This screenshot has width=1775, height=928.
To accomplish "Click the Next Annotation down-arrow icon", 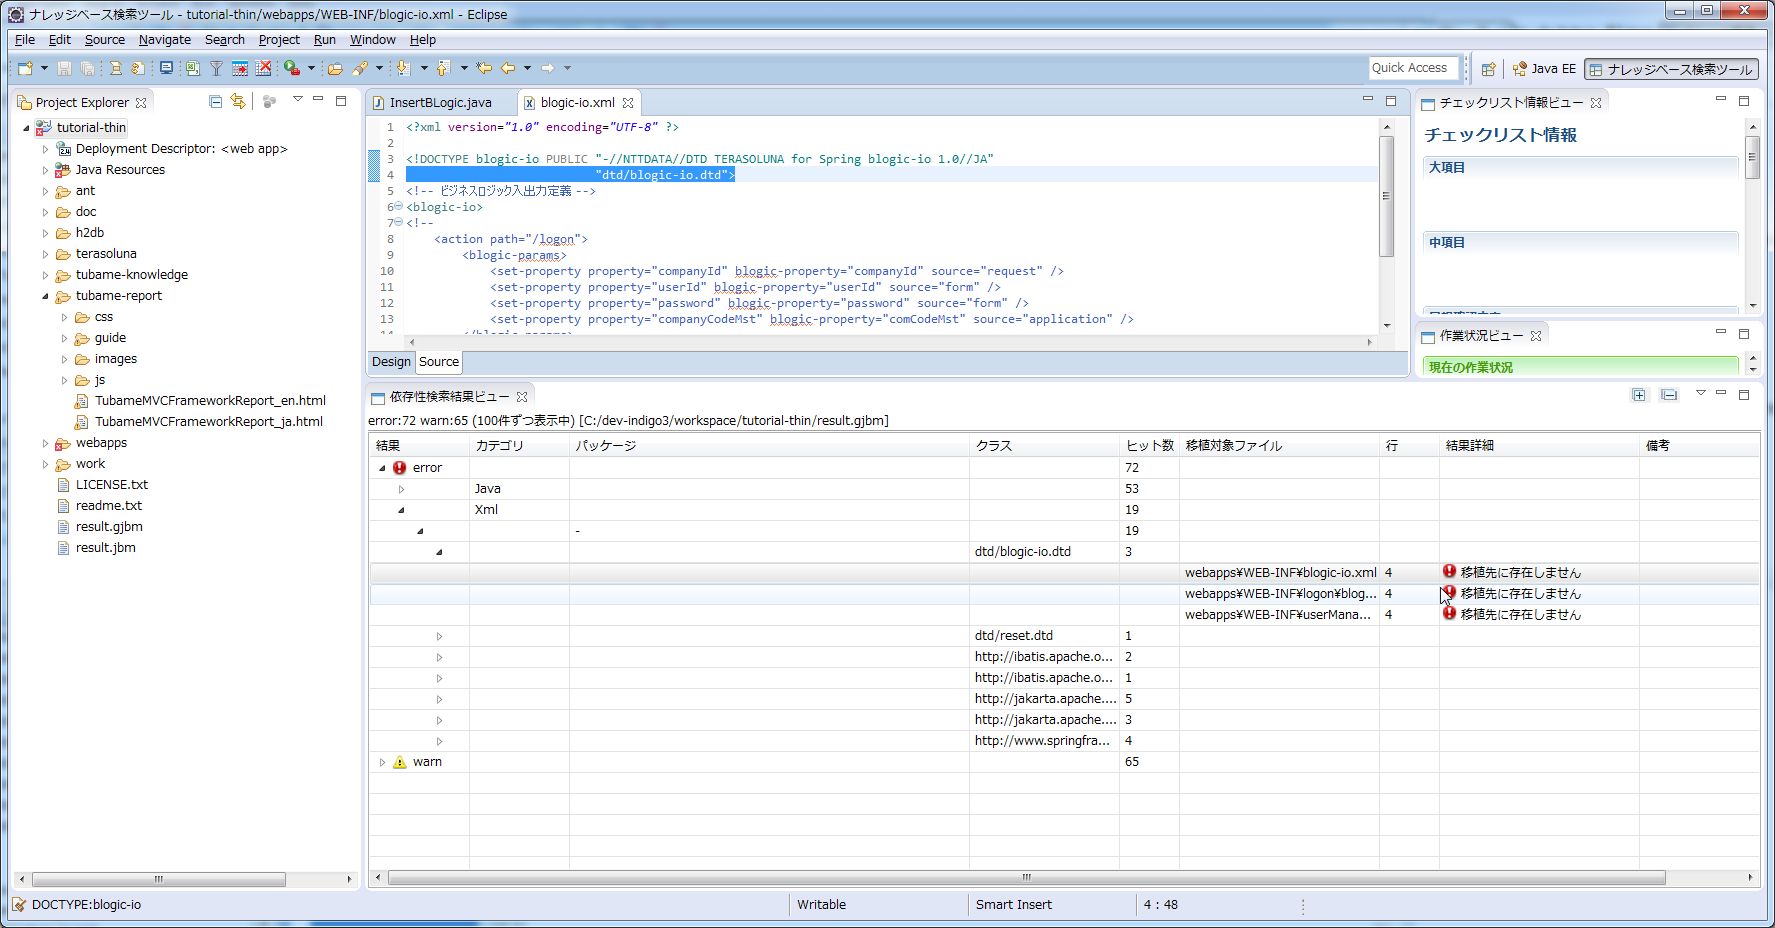I will pyautogui.click(x=403, y=68).
